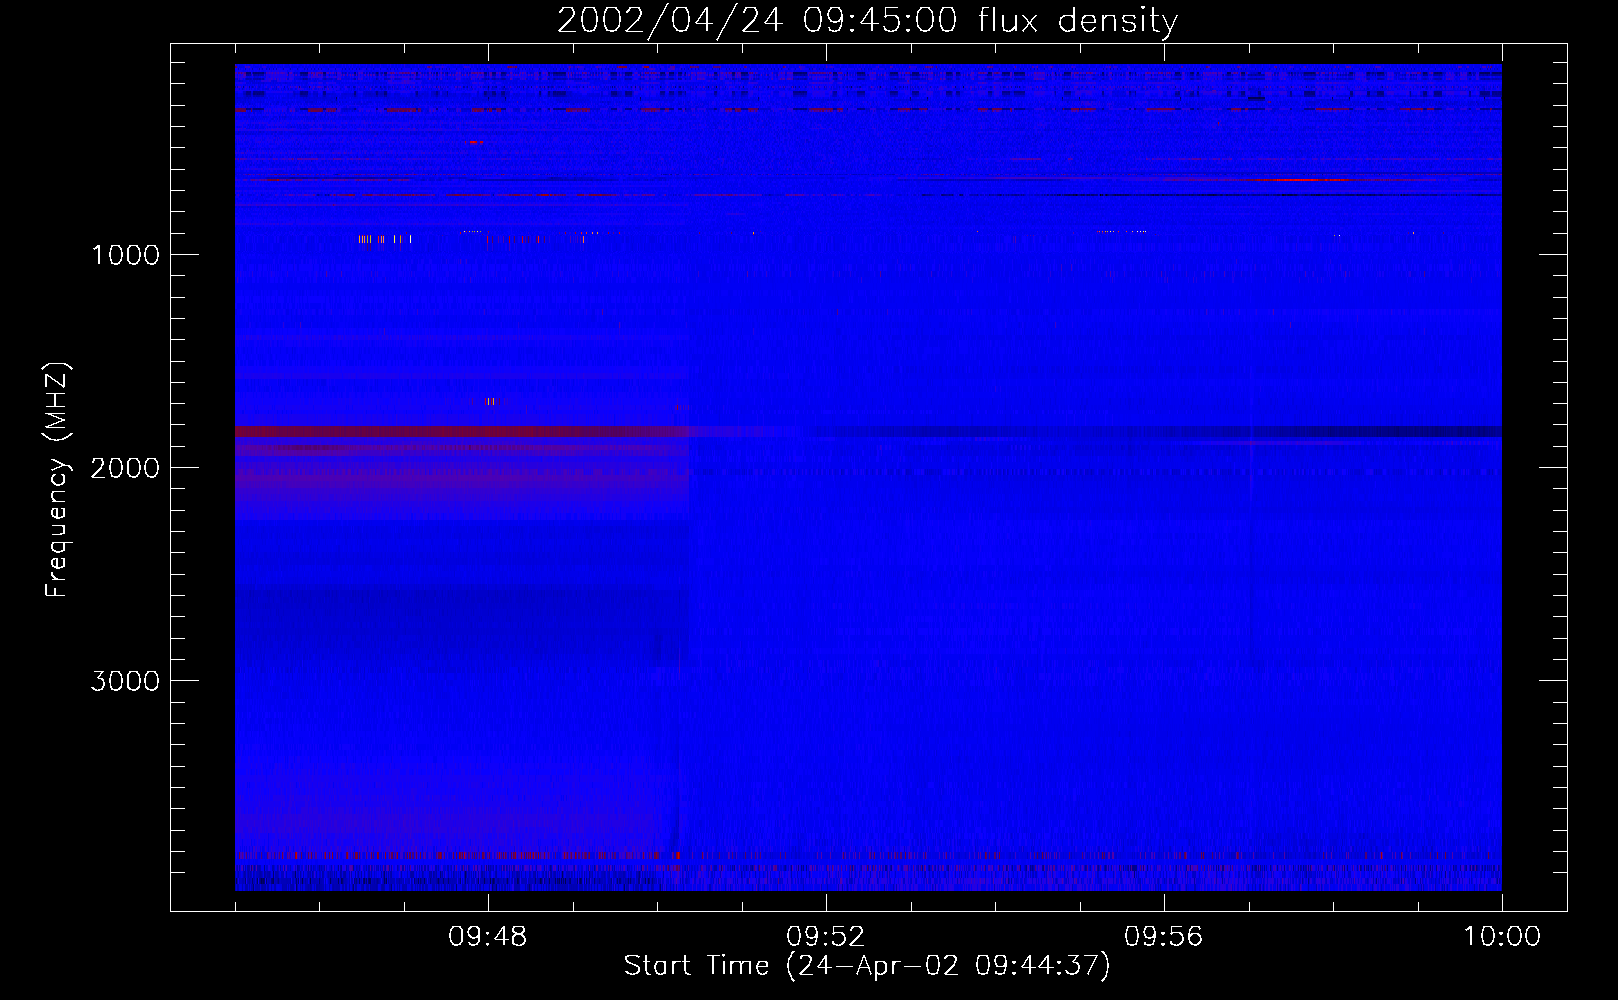Viewport: 1618px width, 1000px height.
Task: Click the yellow burst marks near 950 MHz
Action: point(385,239)
